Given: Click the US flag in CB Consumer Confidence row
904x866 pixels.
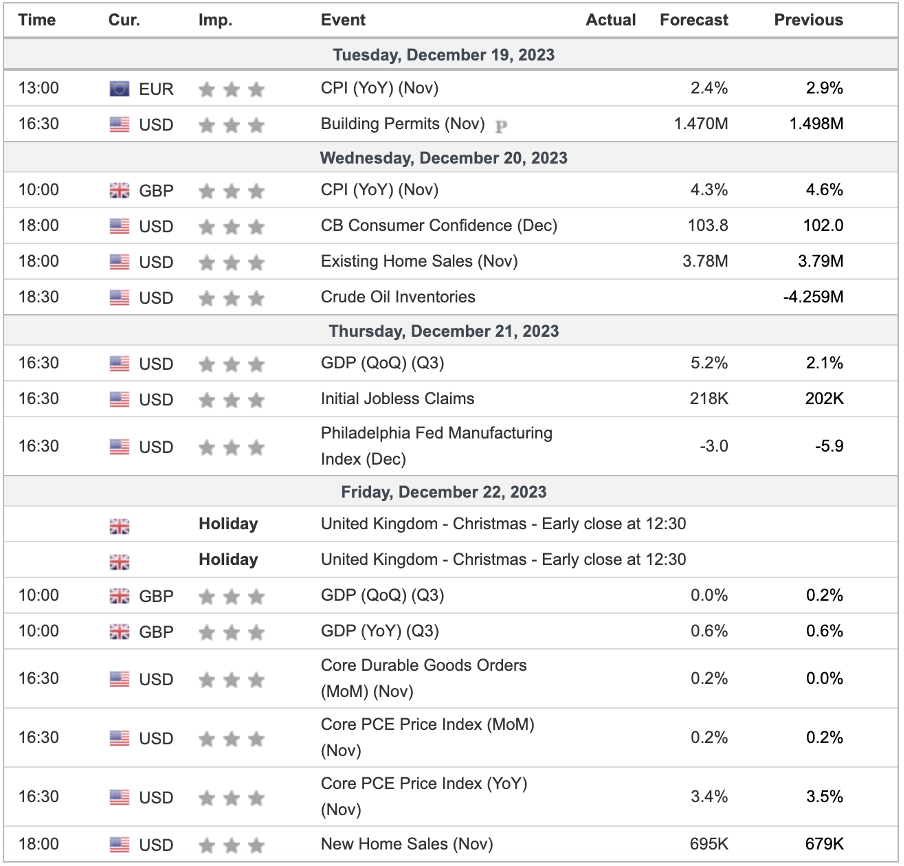Looking at the screenshot, I should tap(119, 226).
